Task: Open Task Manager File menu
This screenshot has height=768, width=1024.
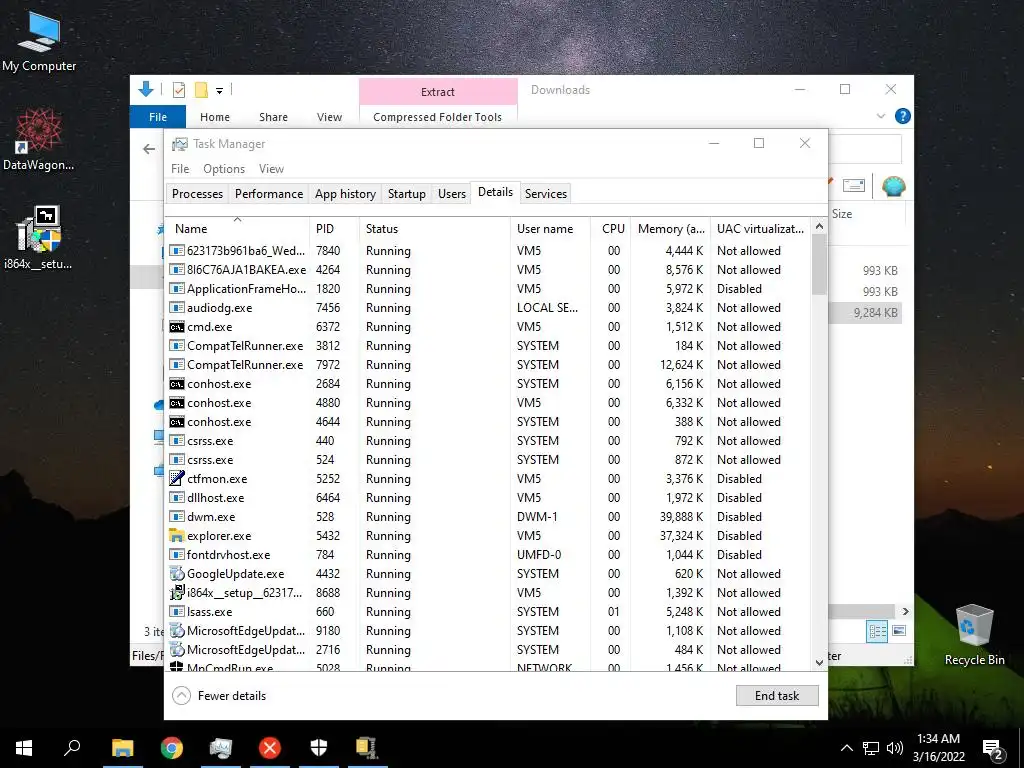Action: click(x=180, y=168)
